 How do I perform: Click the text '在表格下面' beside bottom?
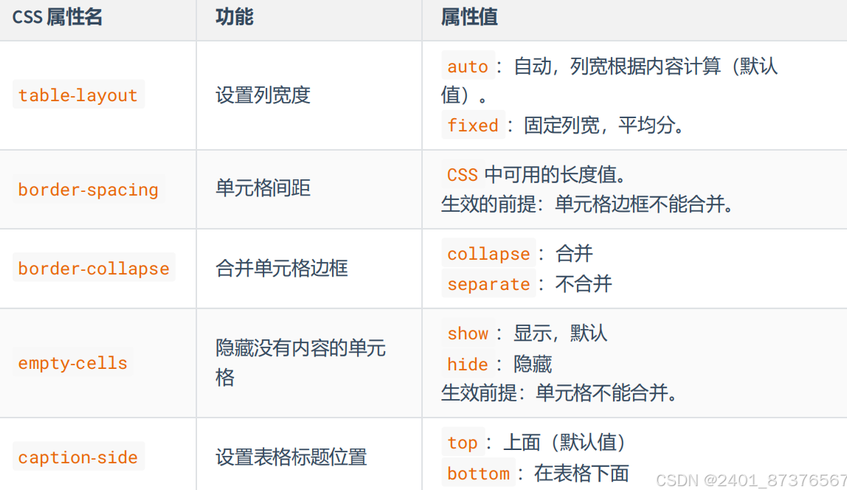(x=582, y=473)
